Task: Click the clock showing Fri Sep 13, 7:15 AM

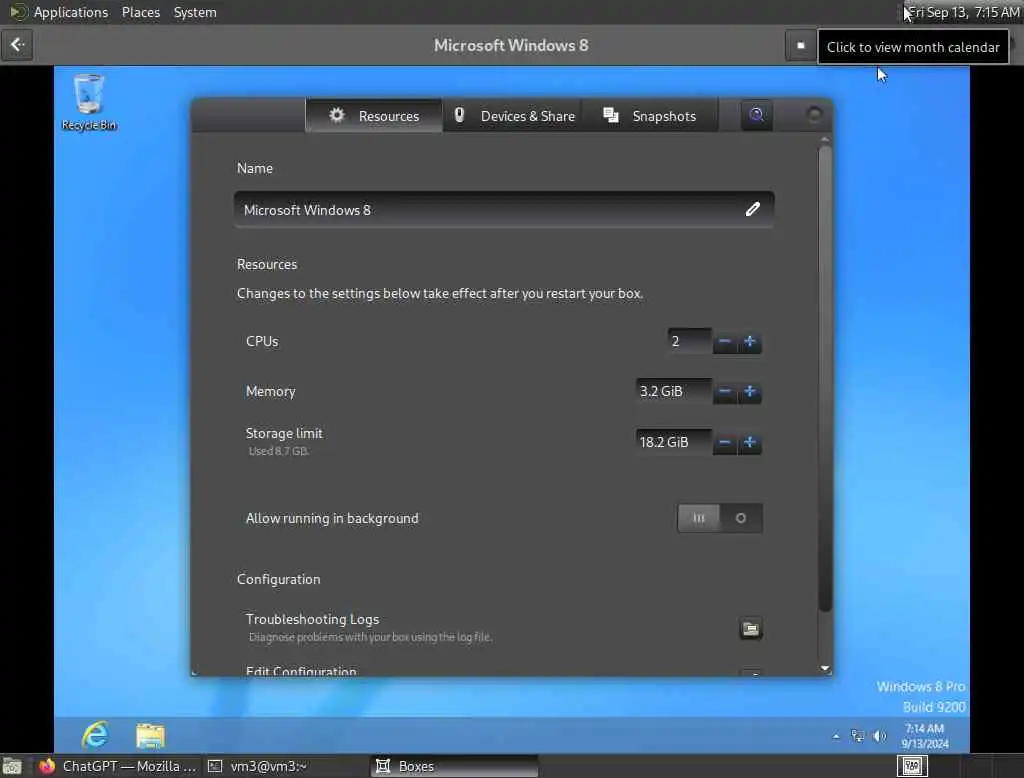Action: [965, 12]
